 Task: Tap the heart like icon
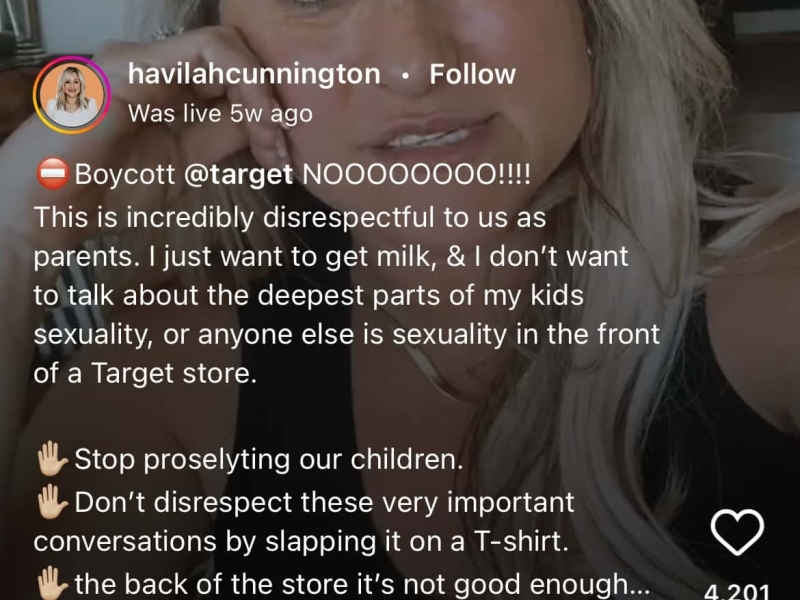(737, 532)
